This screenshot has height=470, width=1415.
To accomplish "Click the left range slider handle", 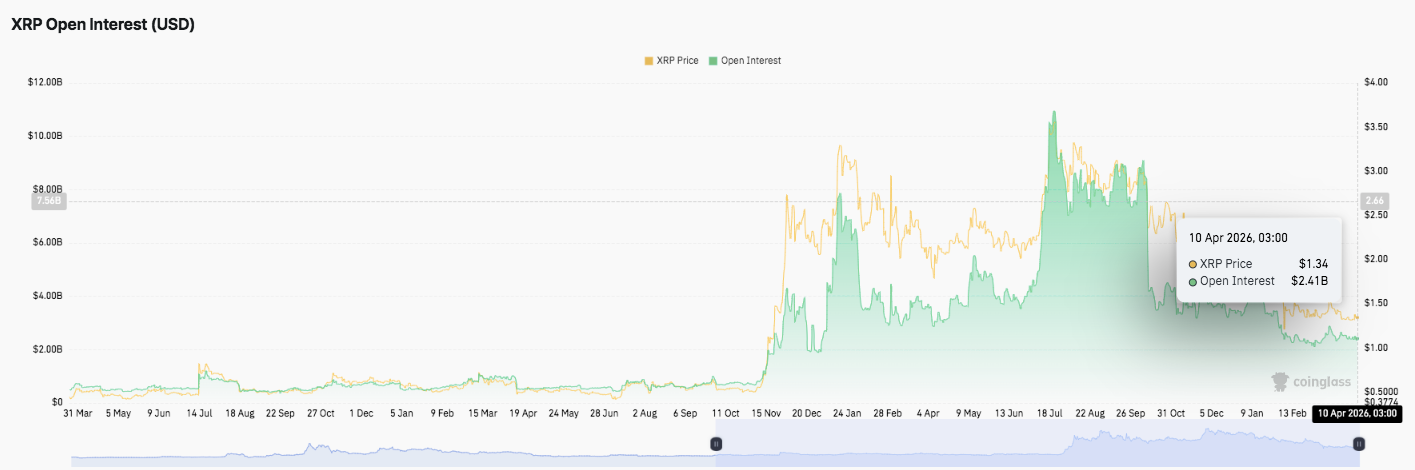I will pyautogui.click(x=716, y=443).
